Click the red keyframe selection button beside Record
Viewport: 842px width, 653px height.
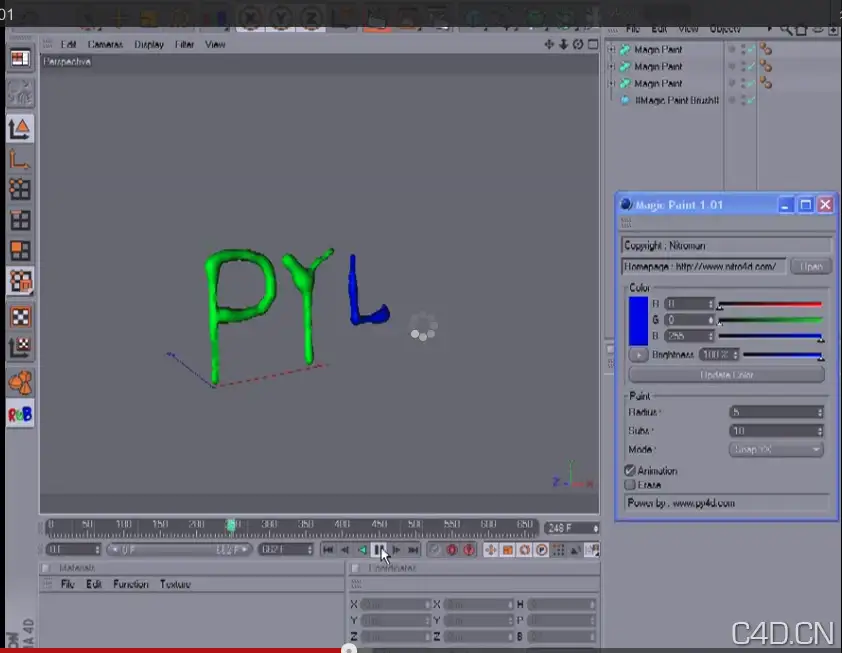[469, 550]
